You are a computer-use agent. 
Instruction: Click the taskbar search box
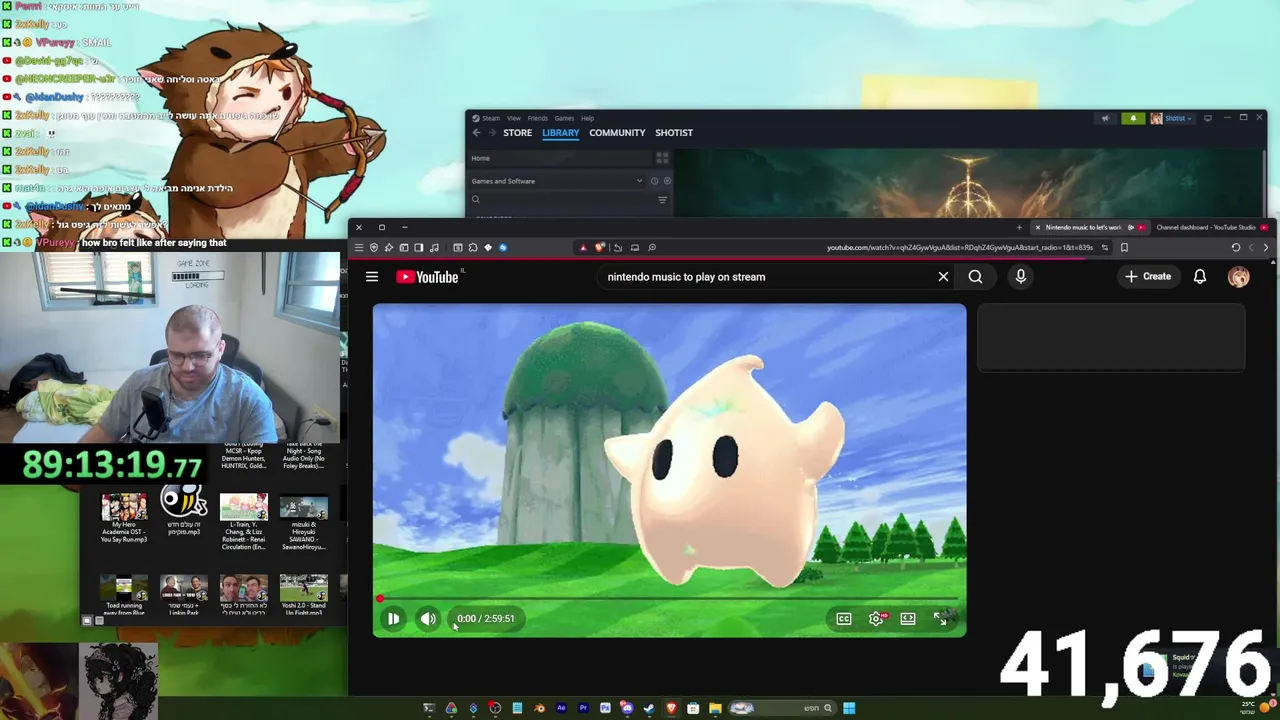click(782, 708)
